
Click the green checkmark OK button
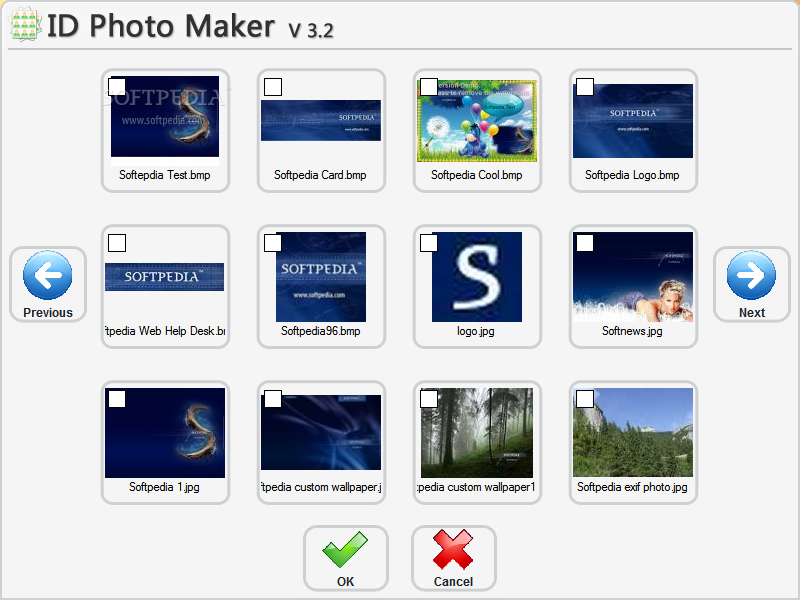[x=345, y=558]
